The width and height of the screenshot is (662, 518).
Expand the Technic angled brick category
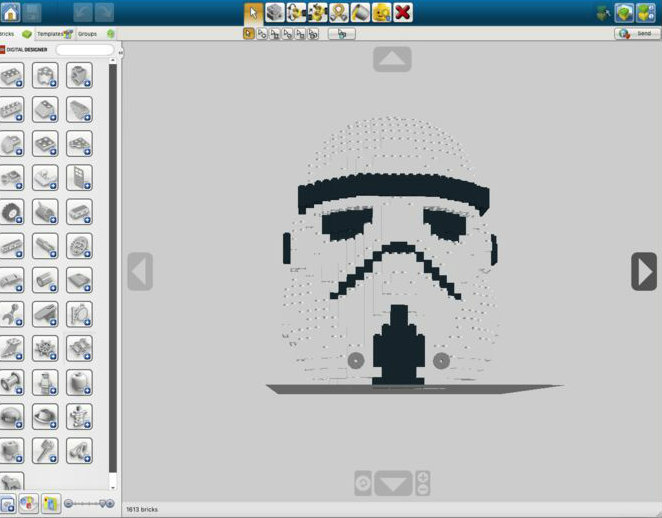(79, 75)
